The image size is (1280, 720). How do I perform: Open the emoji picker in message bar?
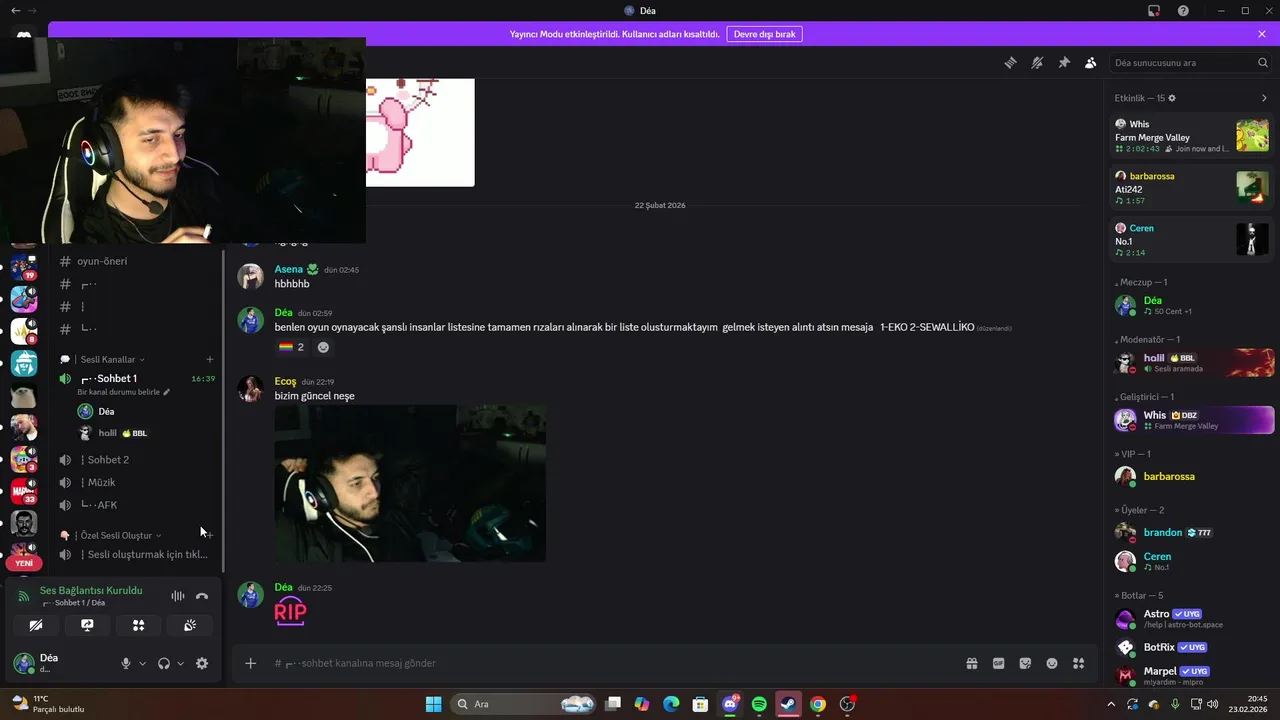coord(1052,663)
